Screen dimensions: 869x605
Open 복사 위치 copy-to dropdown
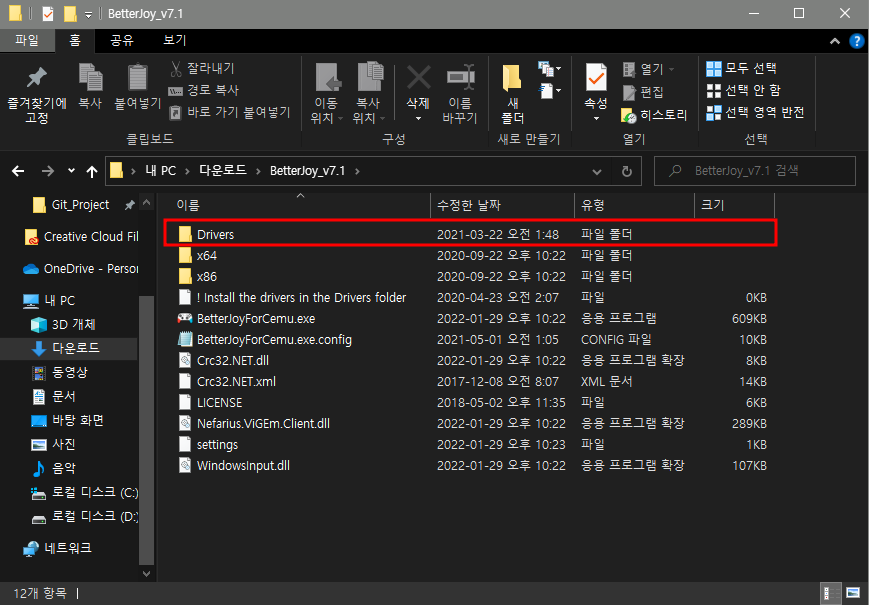(369, 93)
